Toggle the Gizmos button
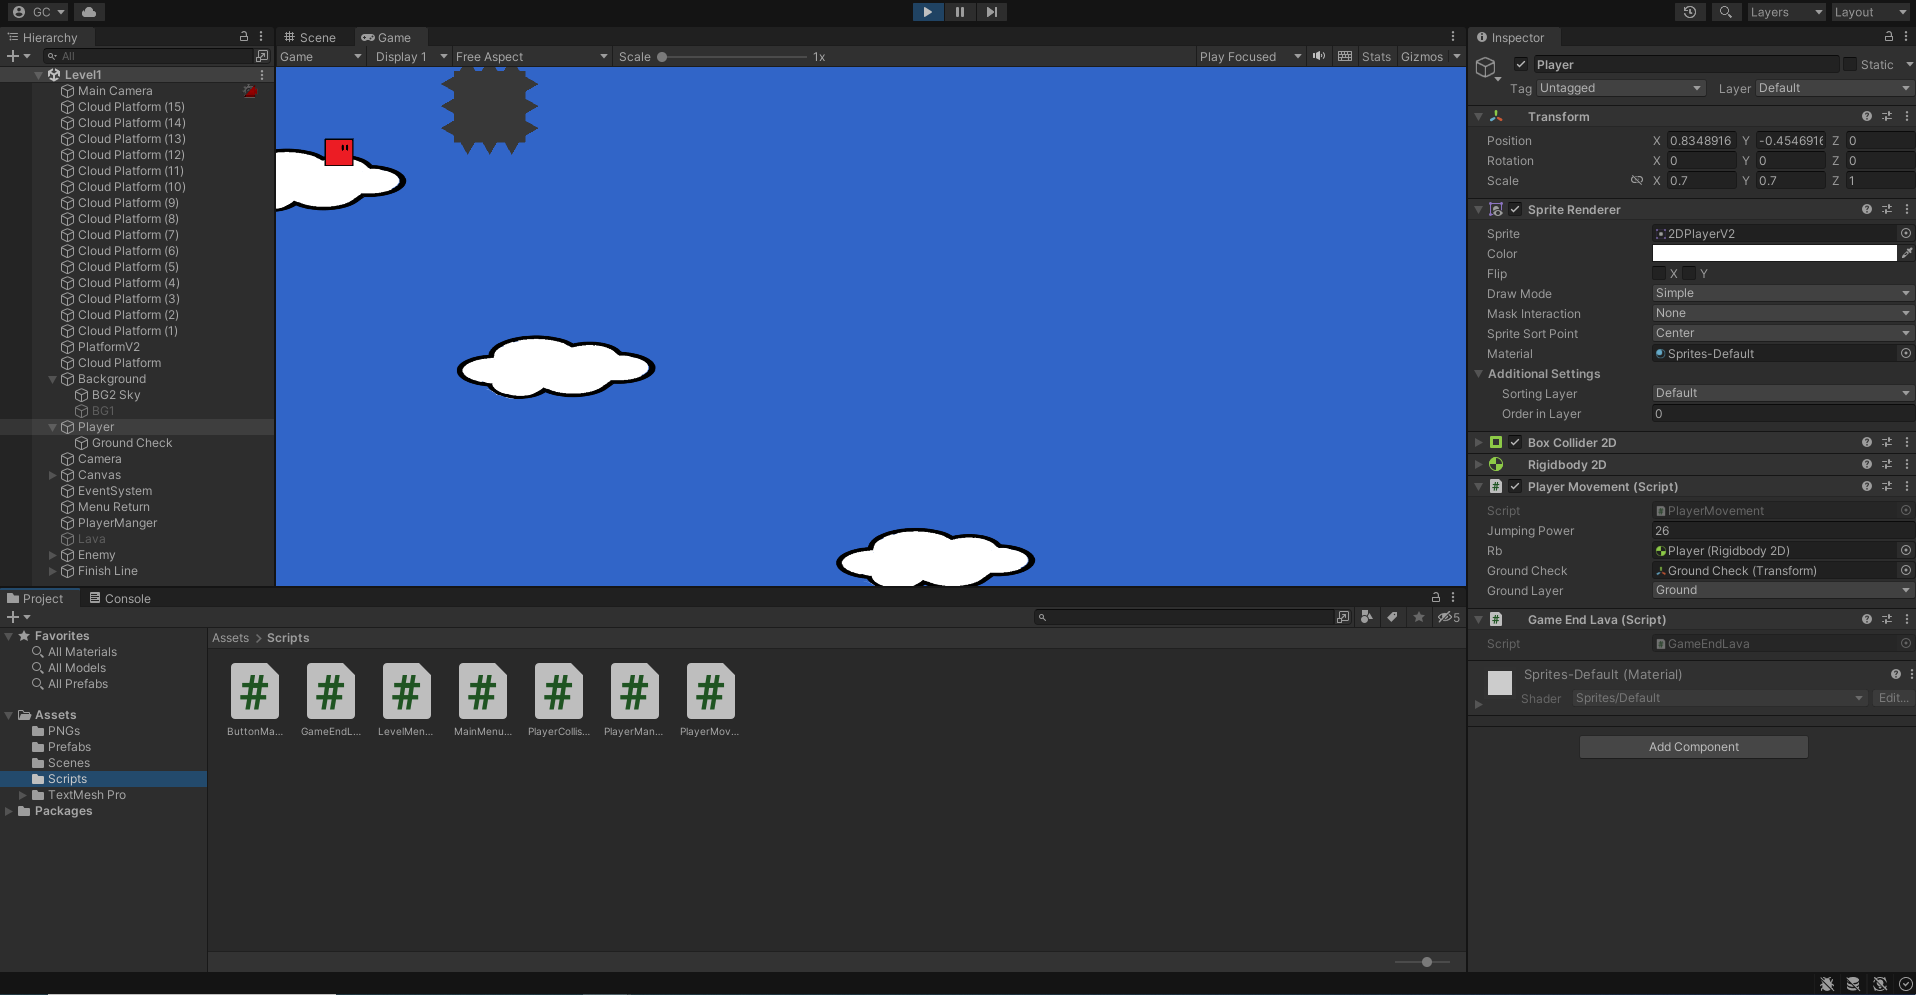 click(x=1421, y=57)
